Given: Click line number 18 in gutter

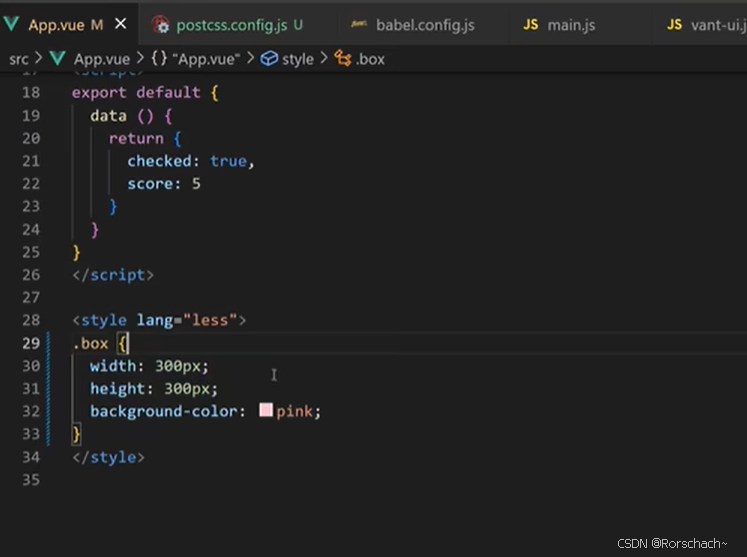Looking at the screenshot, I should point(31,92).
